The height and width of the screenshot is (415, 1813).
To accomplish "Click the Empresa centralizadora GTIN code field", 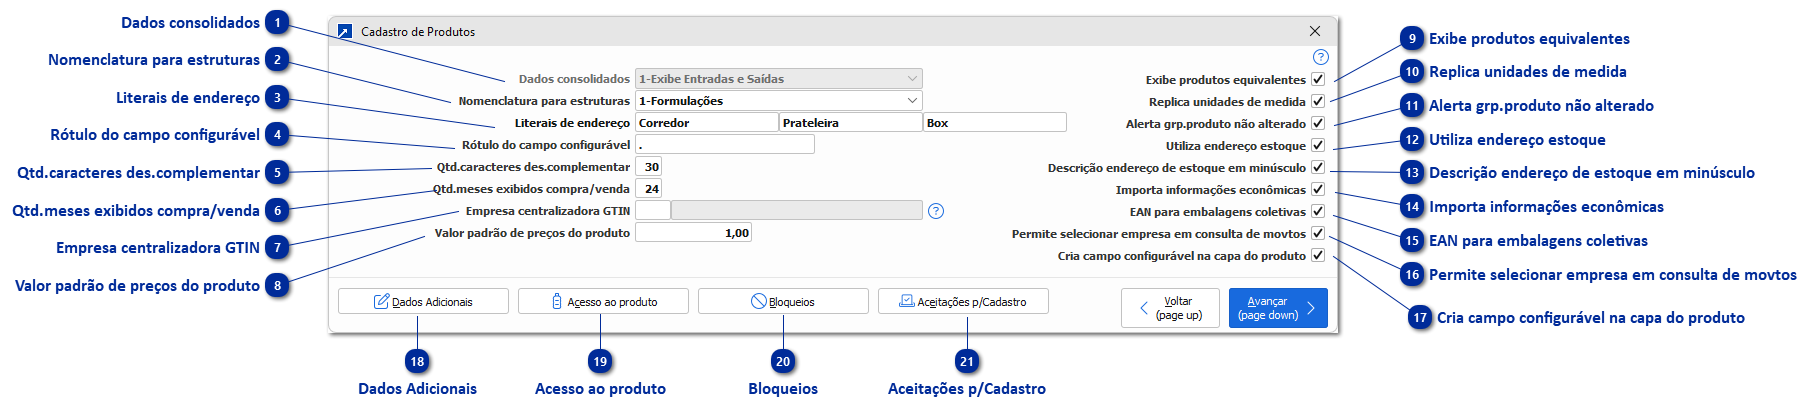I will (653, 211).
